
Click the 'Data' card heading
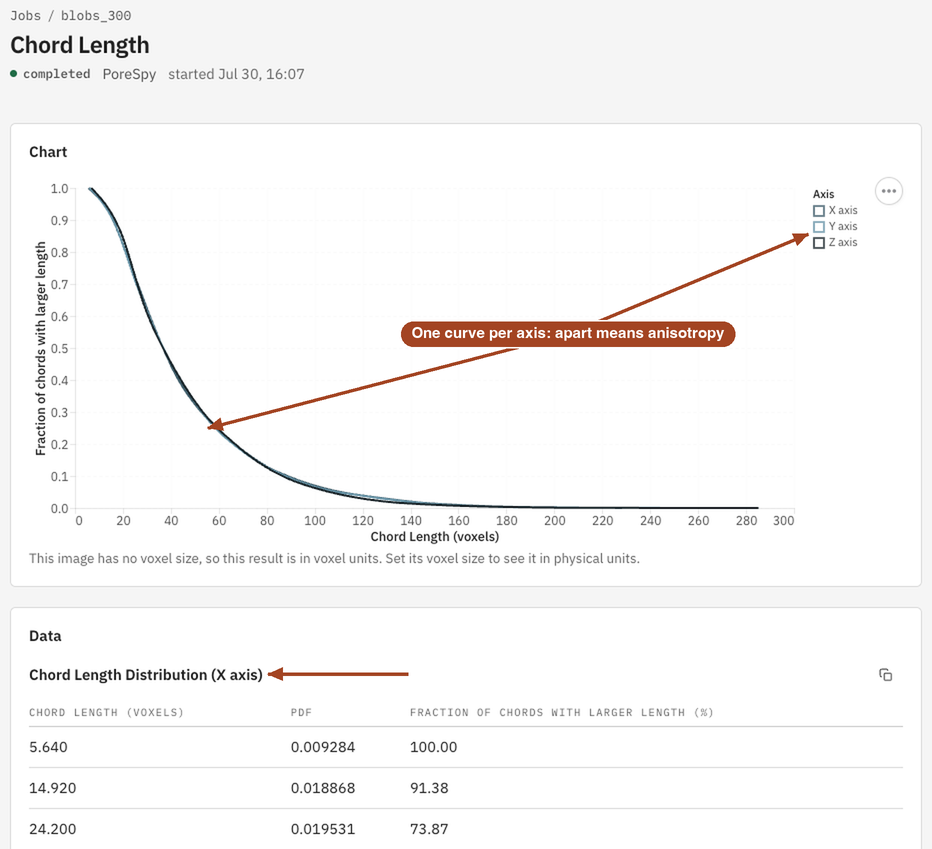tap(45, 636)
